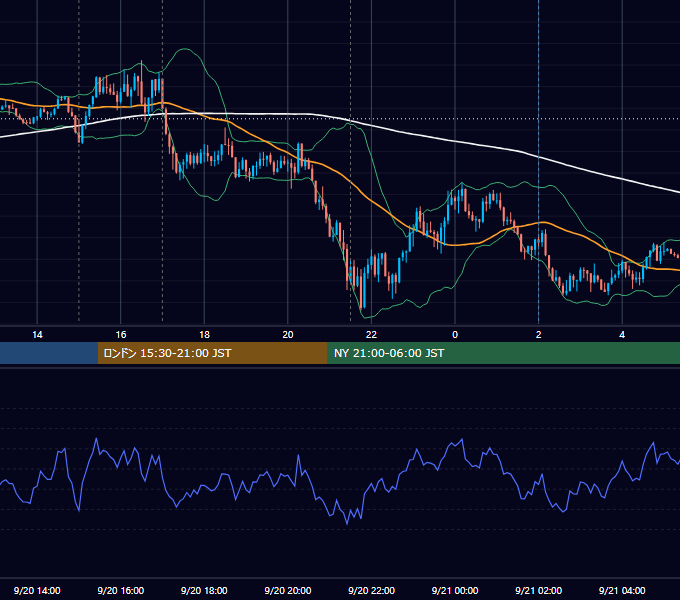
Task: Select the 22 hour label on price chart axis
Action: pos(371,335)
